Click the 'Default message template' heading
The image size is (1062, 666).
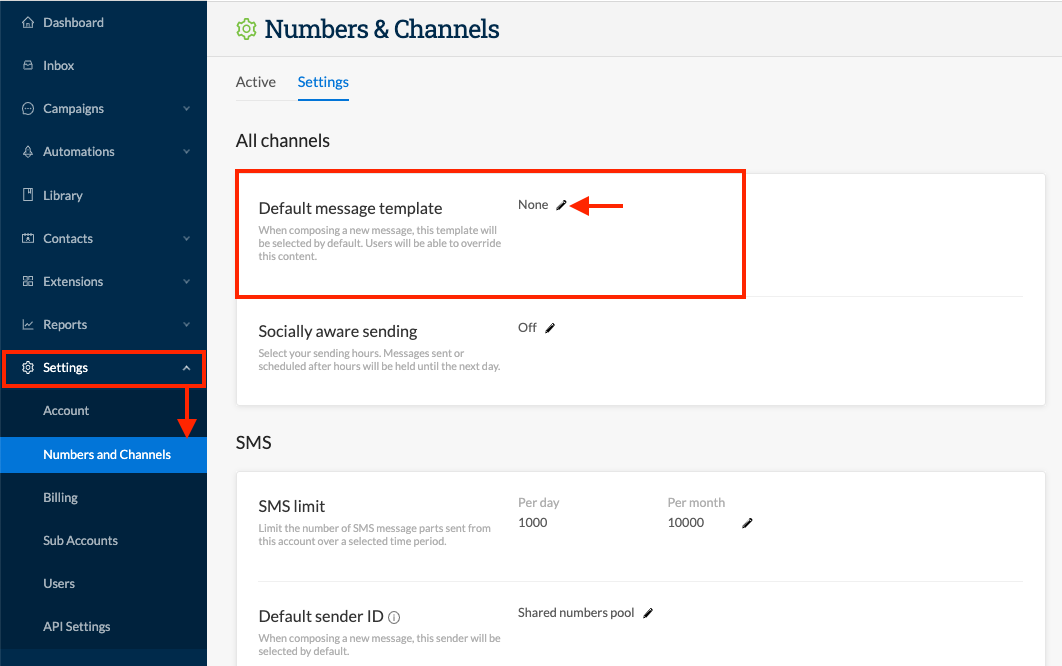[350, 208]
